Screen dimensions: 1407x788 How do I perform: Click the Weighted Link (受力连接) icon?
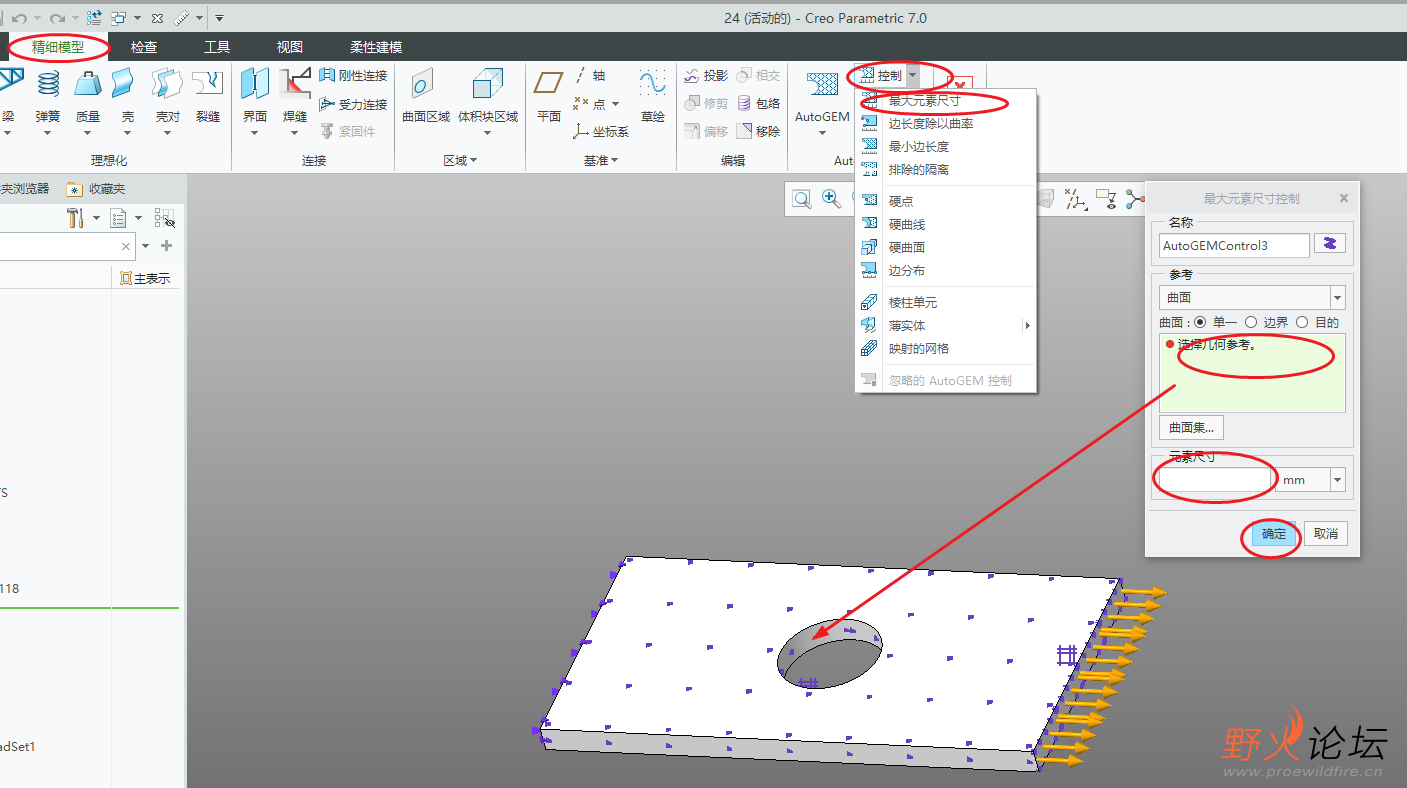click(x=327, y=104)
